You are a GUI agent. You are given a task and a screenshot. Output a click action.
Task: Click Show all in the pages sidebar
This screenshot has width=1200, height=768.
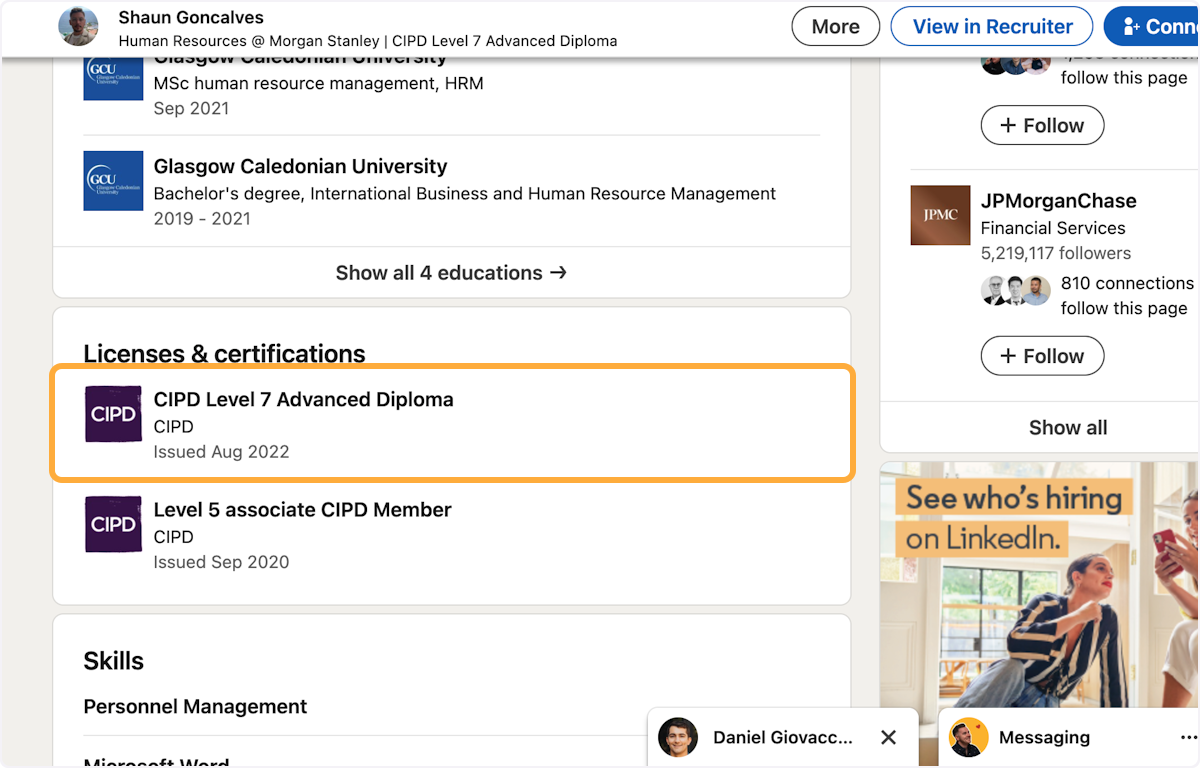tap(1068, 428)
